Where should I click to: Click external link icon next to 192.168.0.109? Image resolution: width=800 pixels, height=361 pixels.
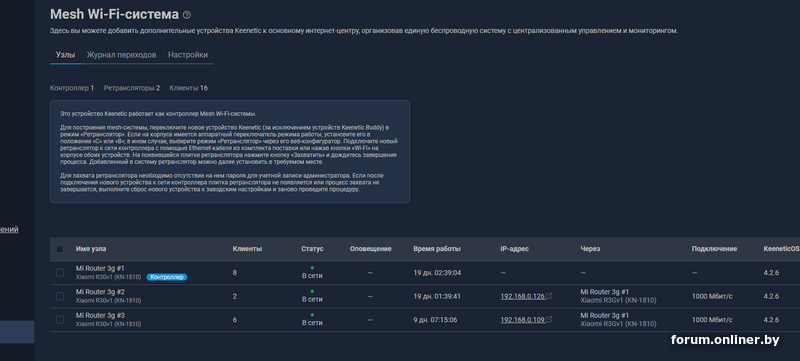tap(549, 320)
